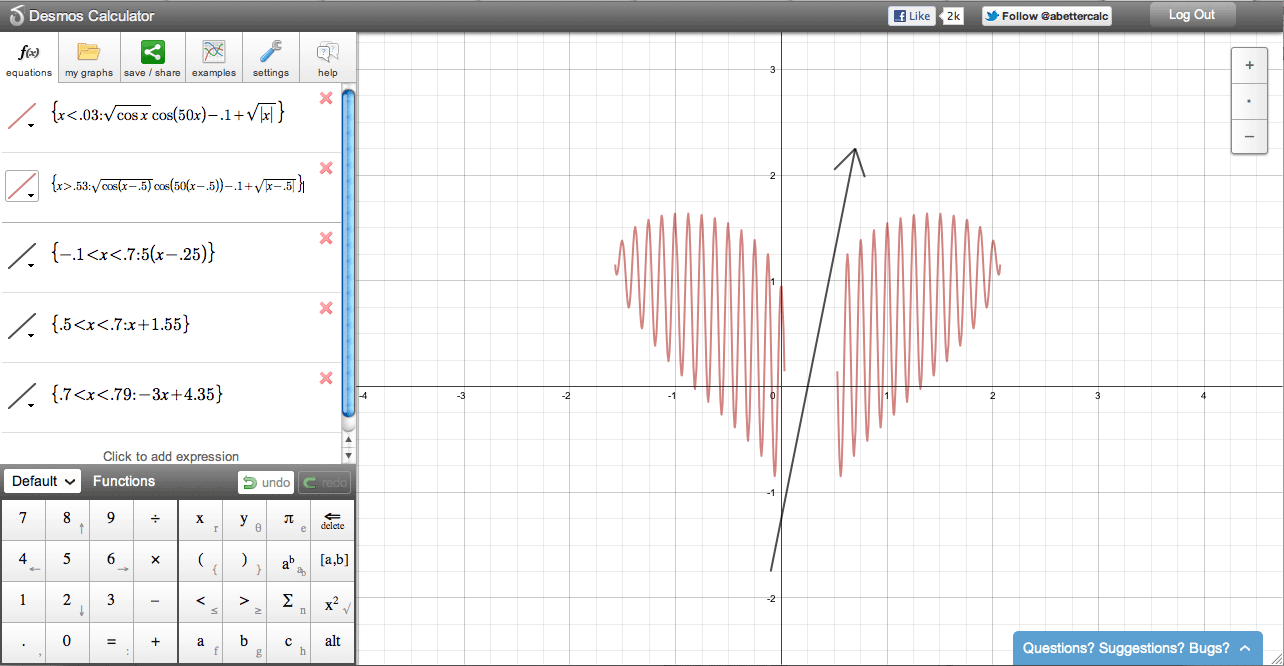Delete the x+1.55 expression
The height and width of the screenshot is (666, 1284).
(325, 308)
